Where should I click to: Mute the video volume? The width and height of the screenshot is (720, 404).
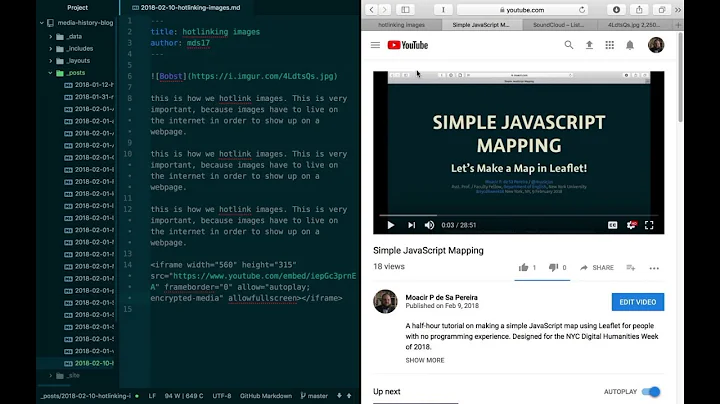[429, 225]
